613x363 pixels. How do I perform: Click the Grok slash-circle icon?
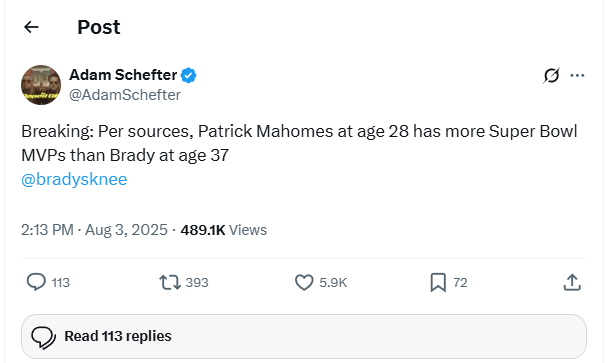click(551, 75)
